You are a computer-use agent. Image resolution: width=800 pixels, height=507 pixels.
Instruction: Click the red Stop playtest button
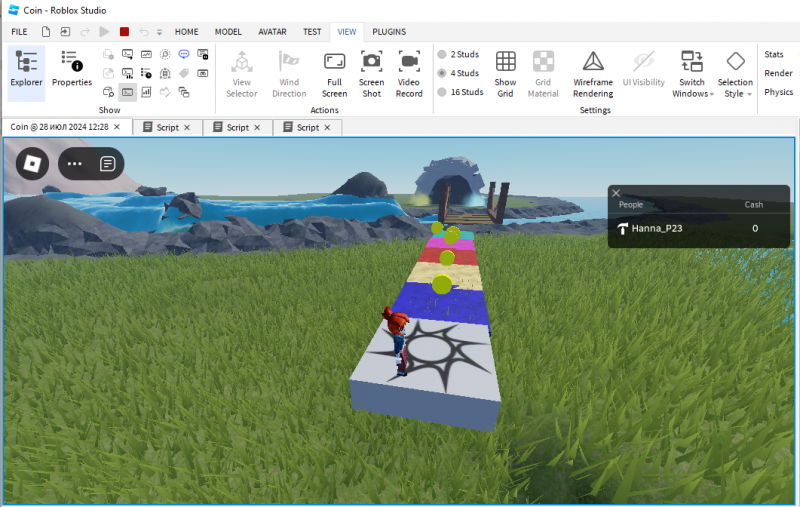click(124, 32)
